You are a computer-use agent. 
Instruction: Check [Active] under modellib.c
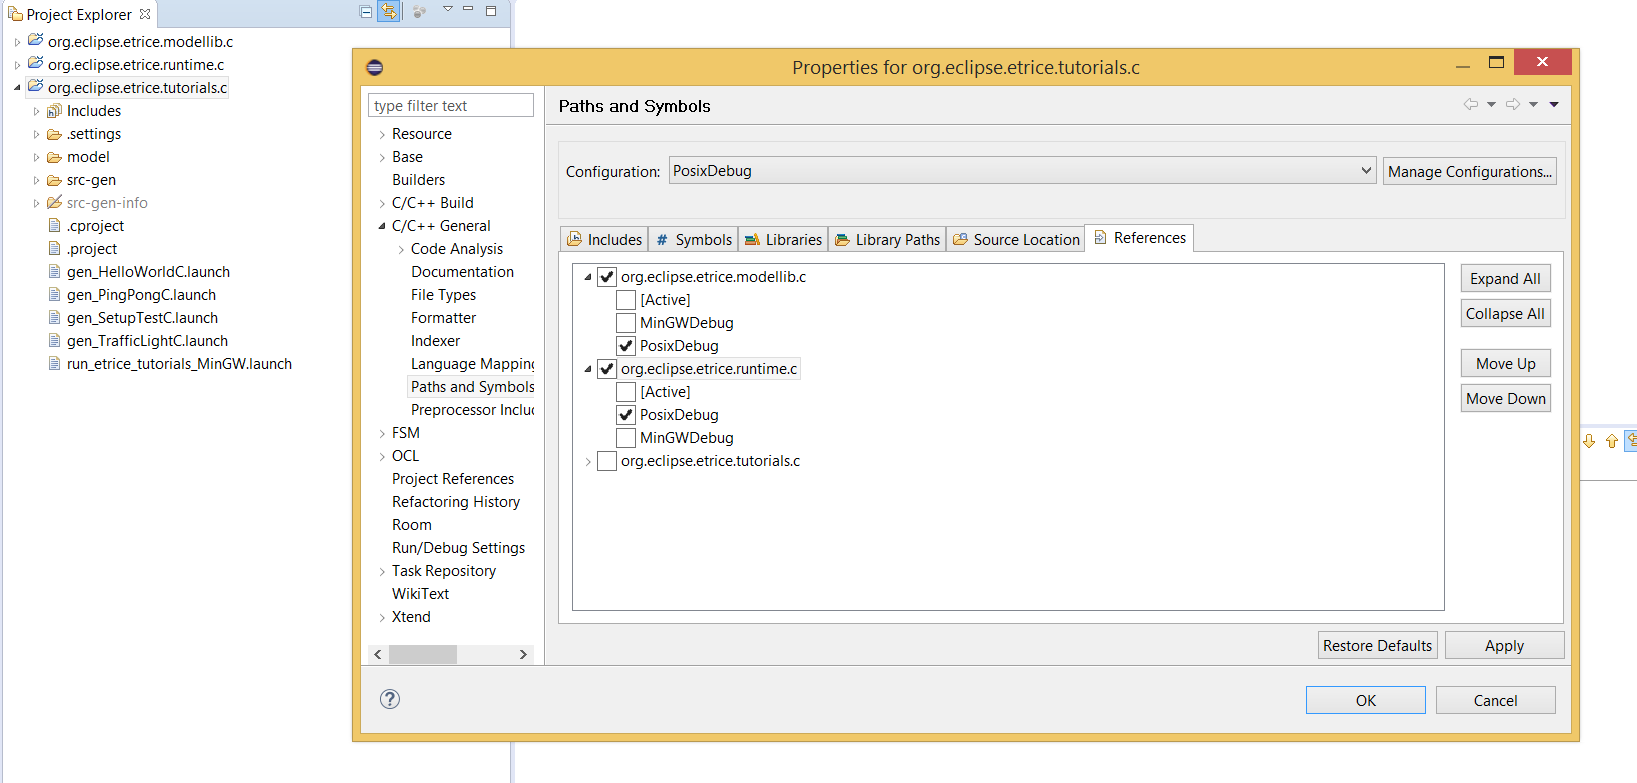[626, 300]
